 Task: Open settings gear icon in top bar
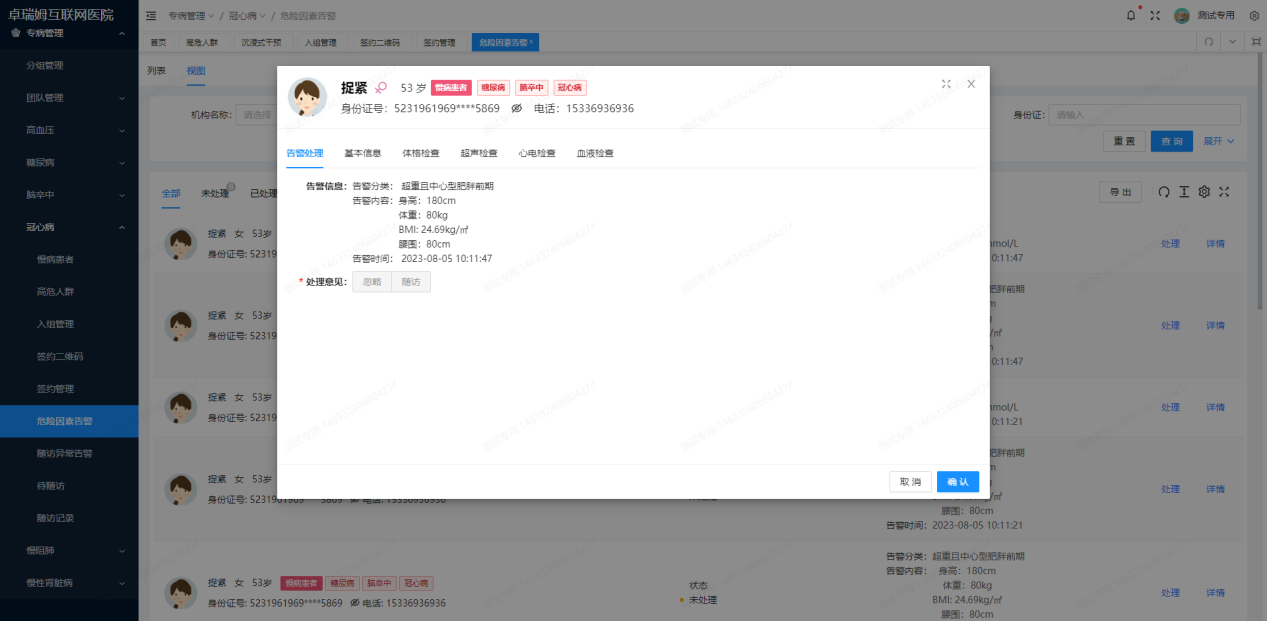1254,16
